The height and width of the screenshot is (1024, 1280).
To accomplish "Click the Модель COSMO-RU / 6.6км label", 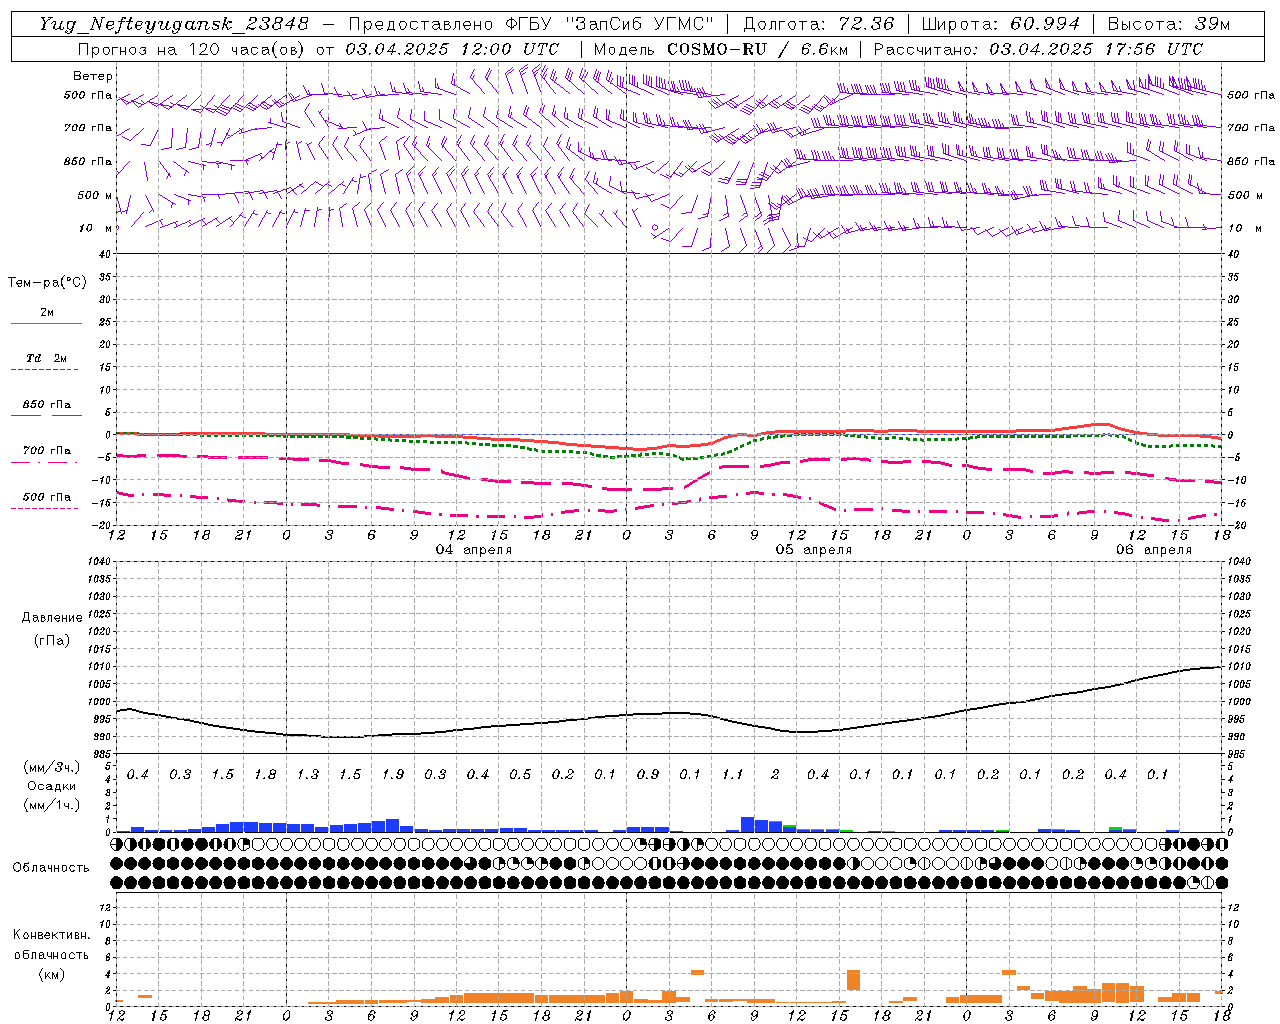I will (721, 49).
